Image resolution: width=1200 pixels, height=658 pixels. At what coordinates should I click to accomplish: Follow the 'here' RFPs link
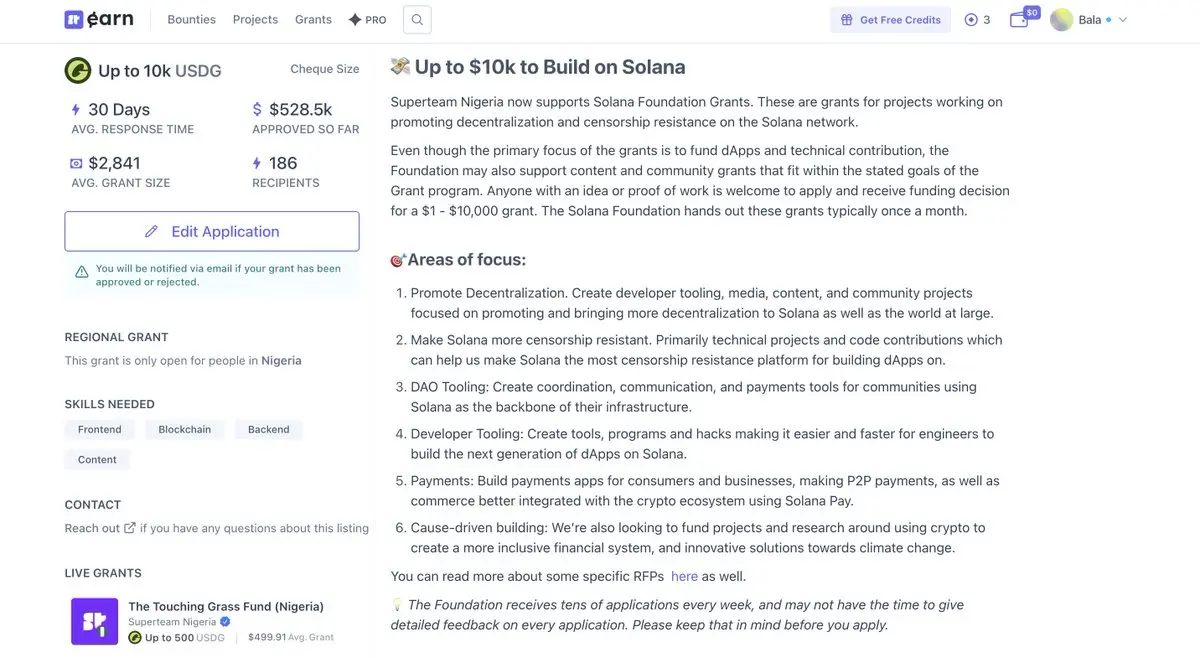684,576
